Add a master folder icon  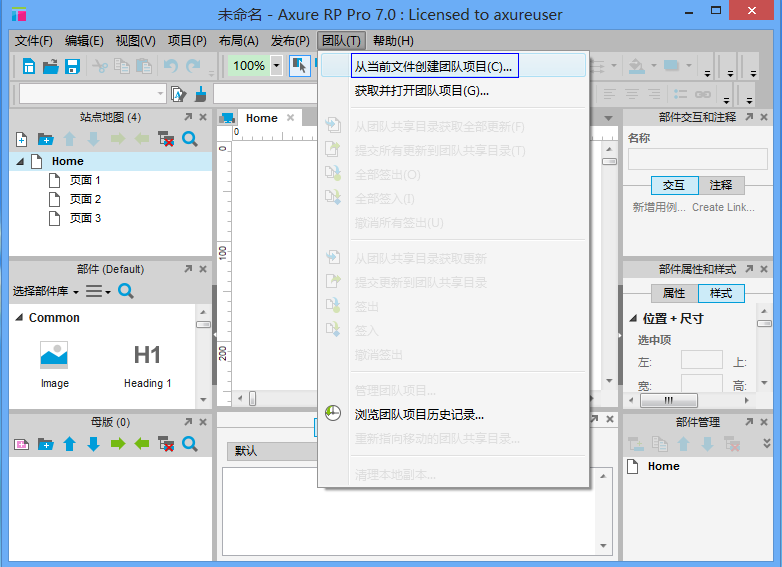coord(45,444)
